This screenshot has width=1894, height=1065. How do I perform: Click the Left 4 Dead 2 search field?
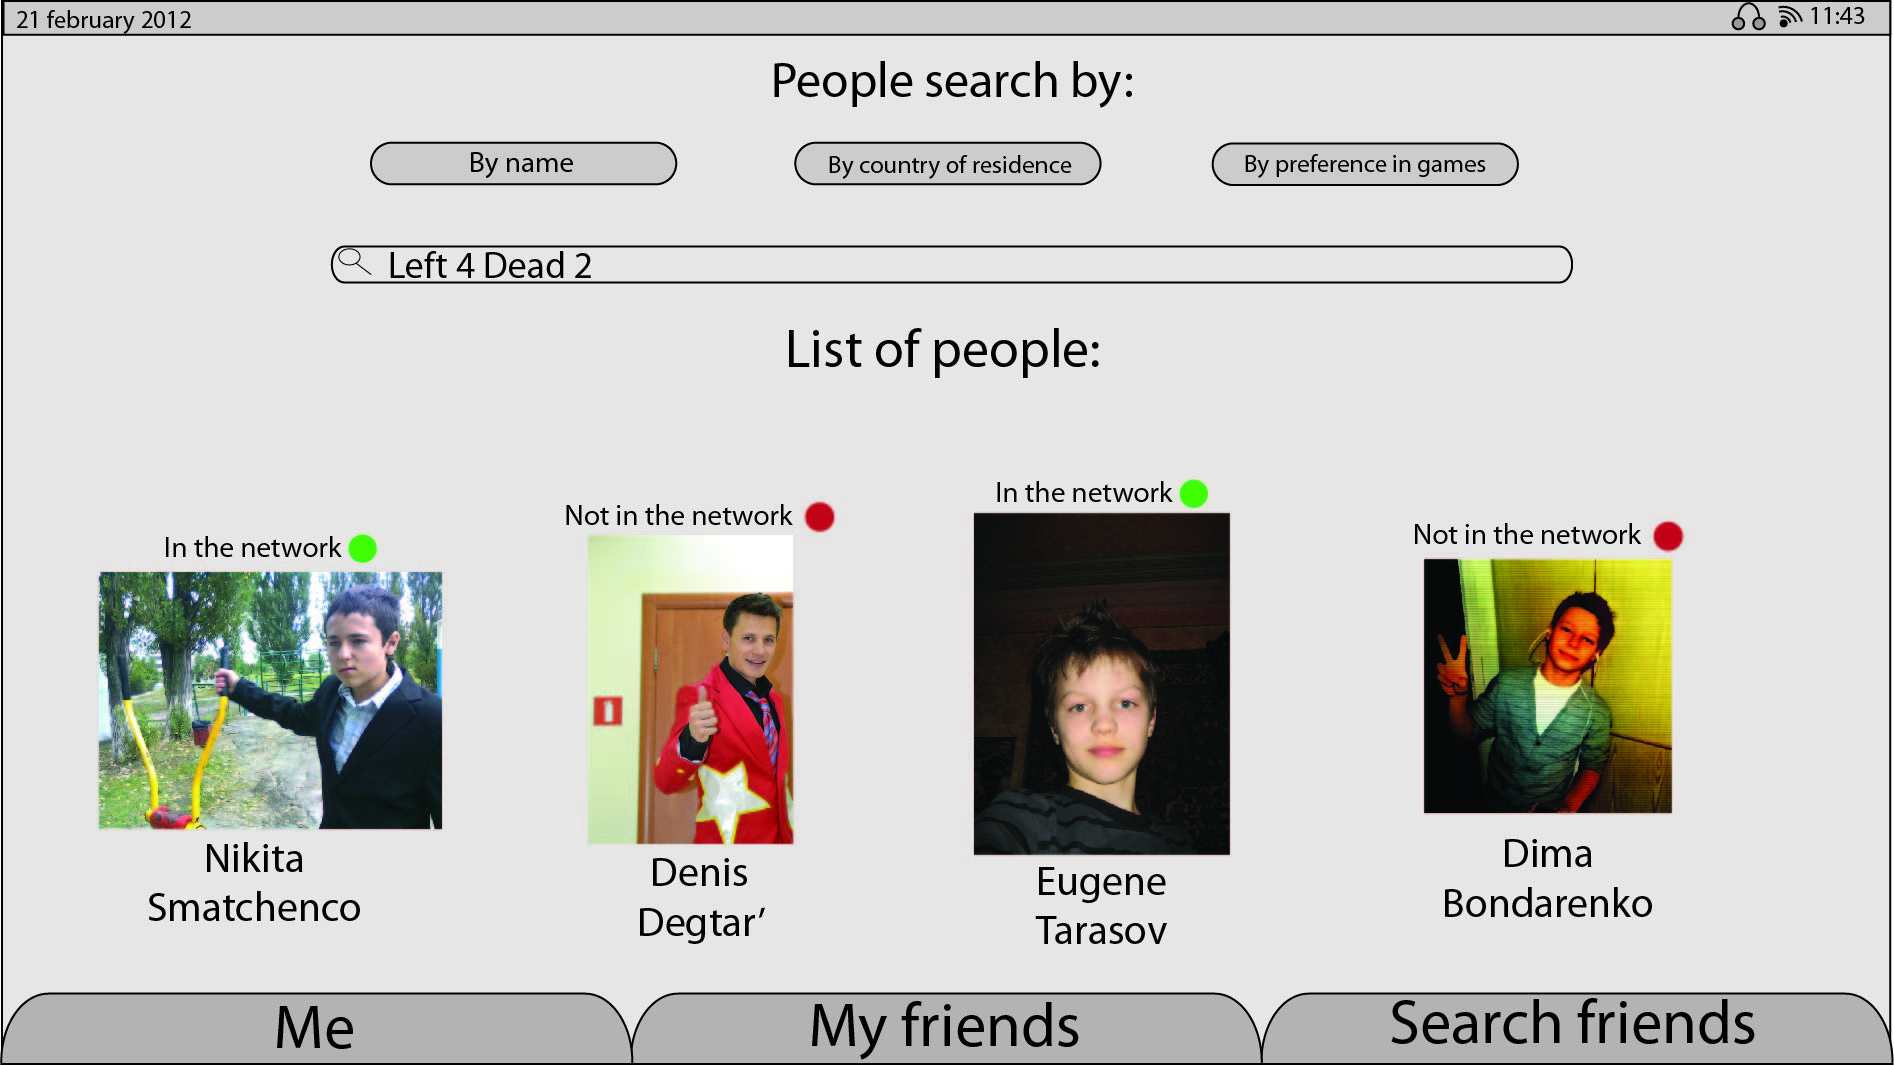(x=951, y=265)
